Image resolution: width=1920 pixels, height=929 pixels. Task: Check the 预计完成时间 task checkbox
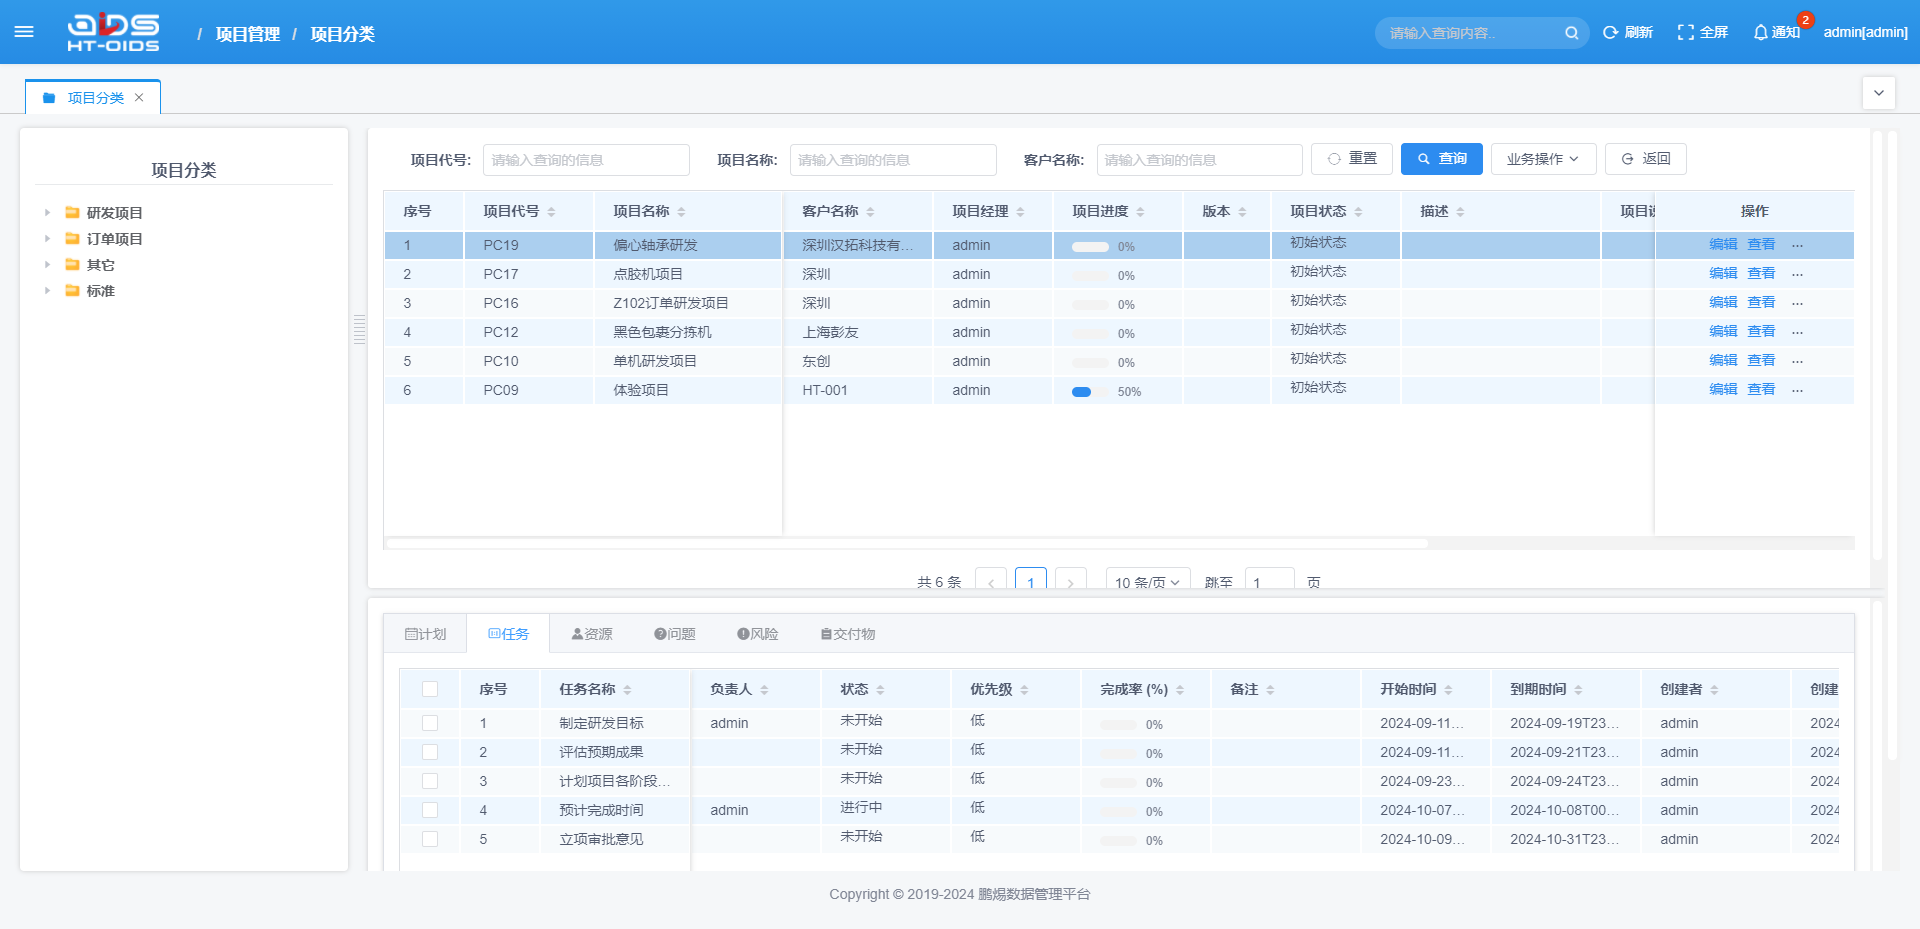[x=430, y=810]
